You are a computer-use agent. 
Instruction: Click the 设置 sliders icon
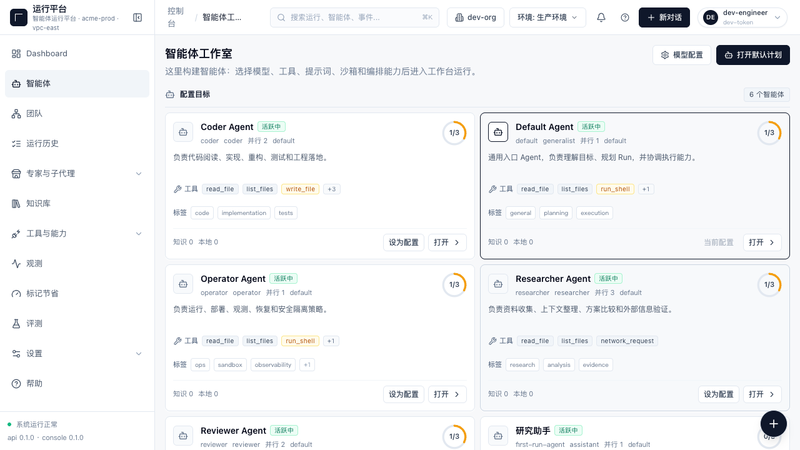click(x=16, y=354)
